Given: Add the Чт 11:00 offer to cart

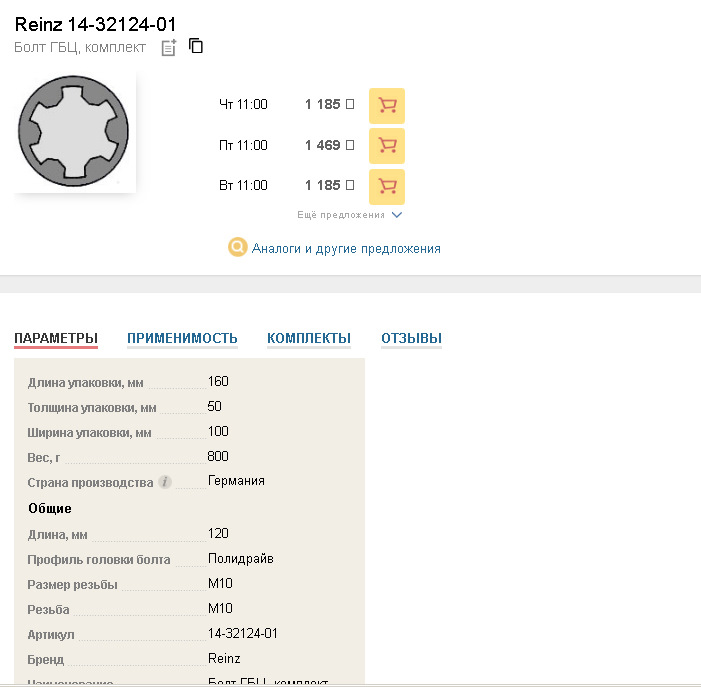Looking at the screenshot, I should point(386,105).
